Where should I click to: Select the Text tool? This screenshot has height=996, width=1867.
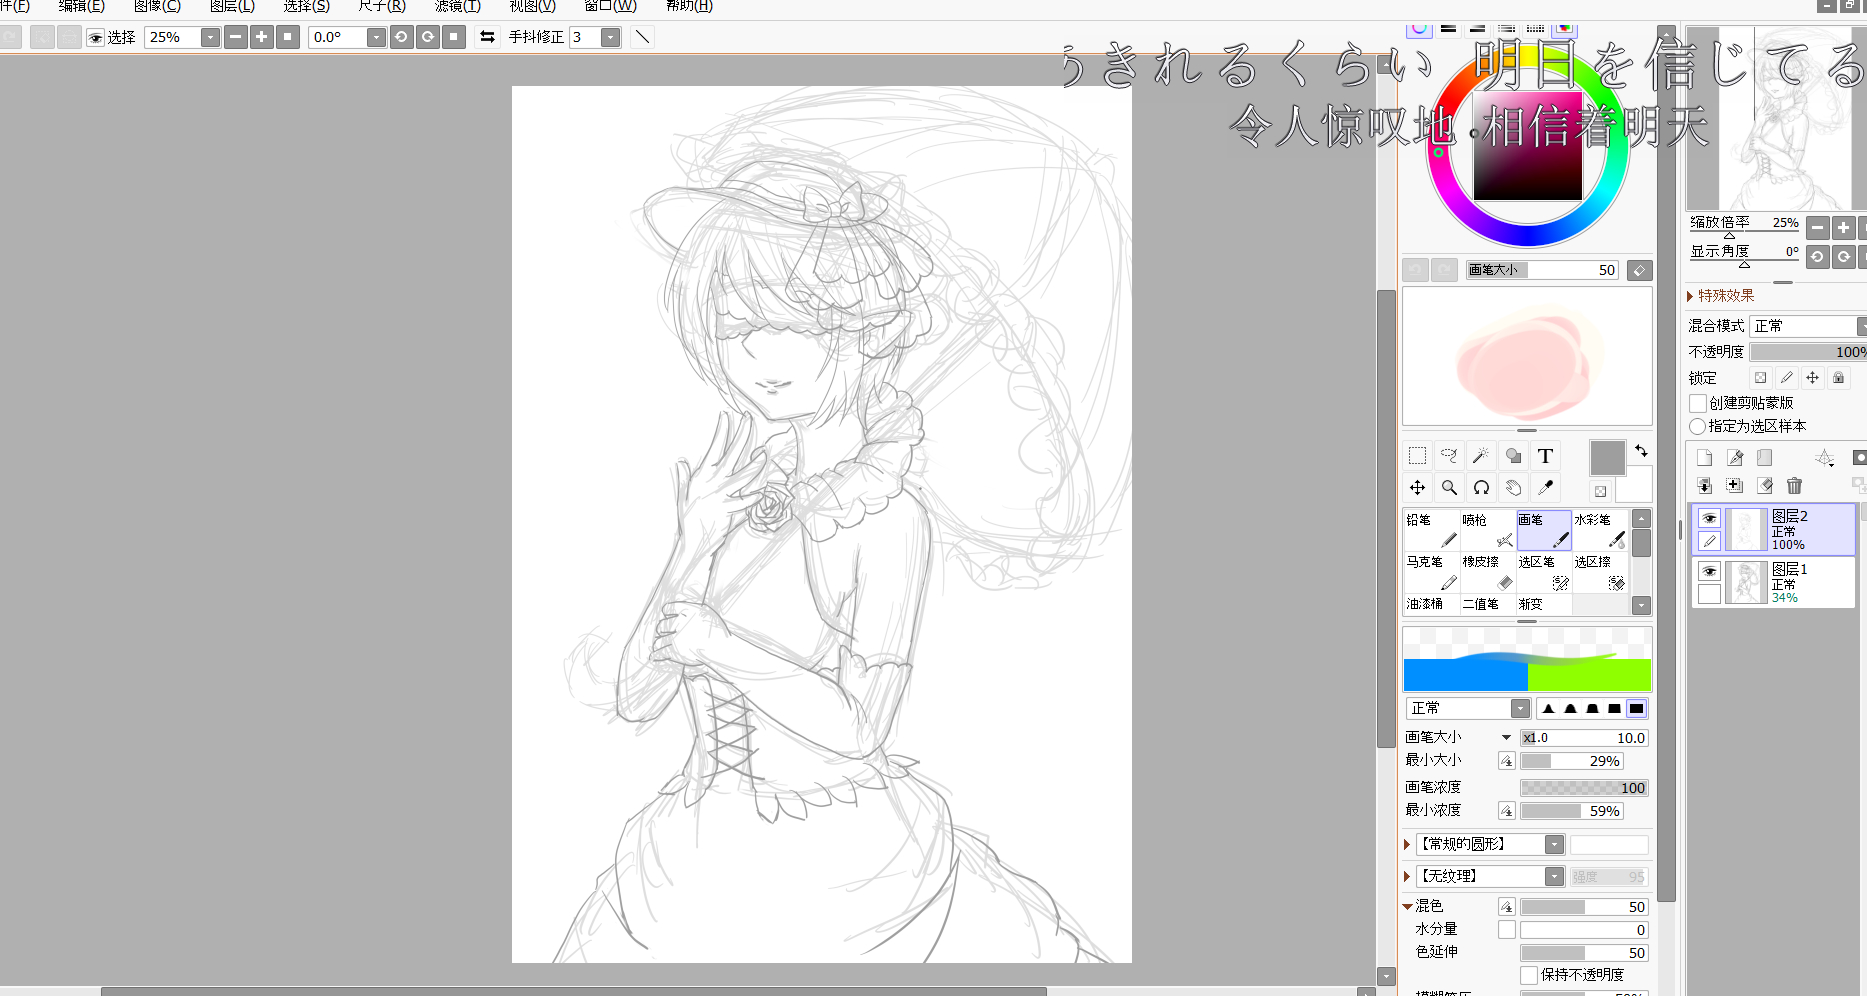coord(1545,456)
